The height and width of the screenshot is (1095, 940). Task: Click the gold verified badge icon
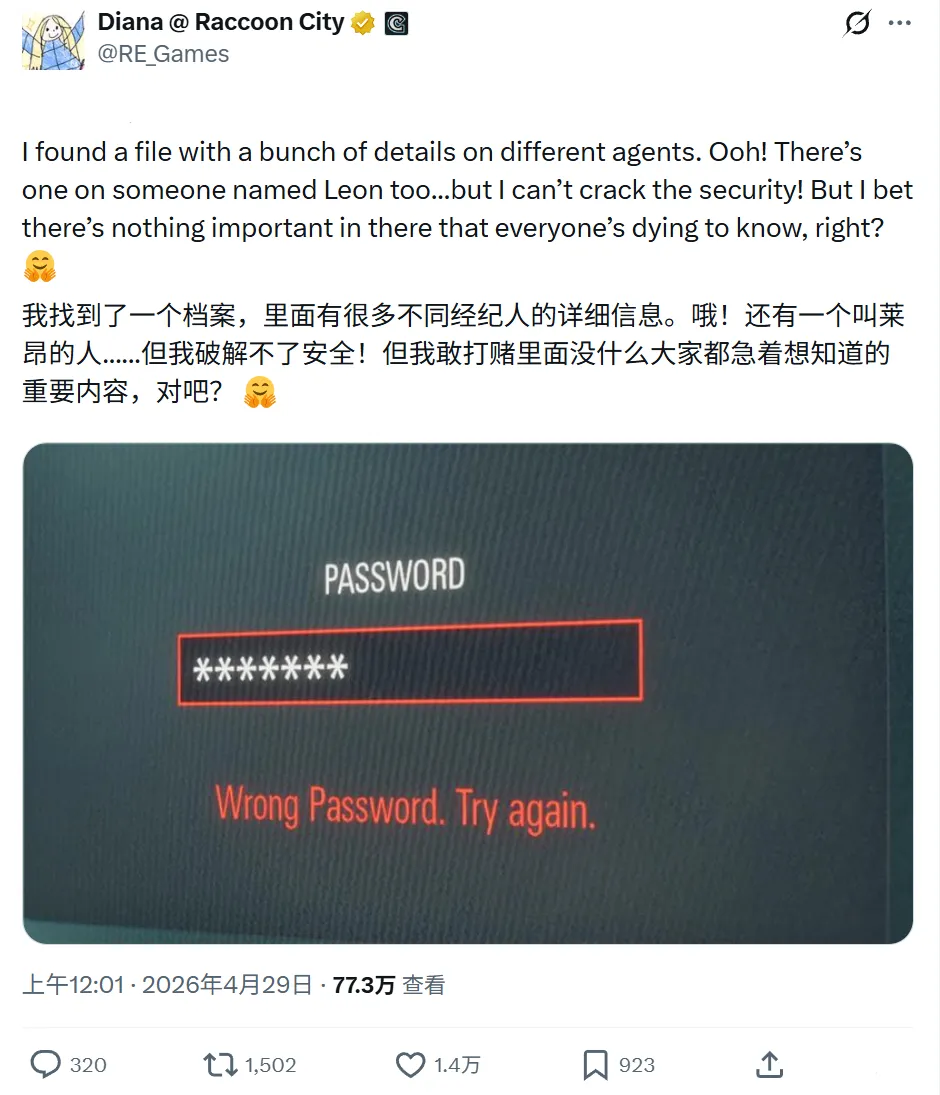point(362,24)
